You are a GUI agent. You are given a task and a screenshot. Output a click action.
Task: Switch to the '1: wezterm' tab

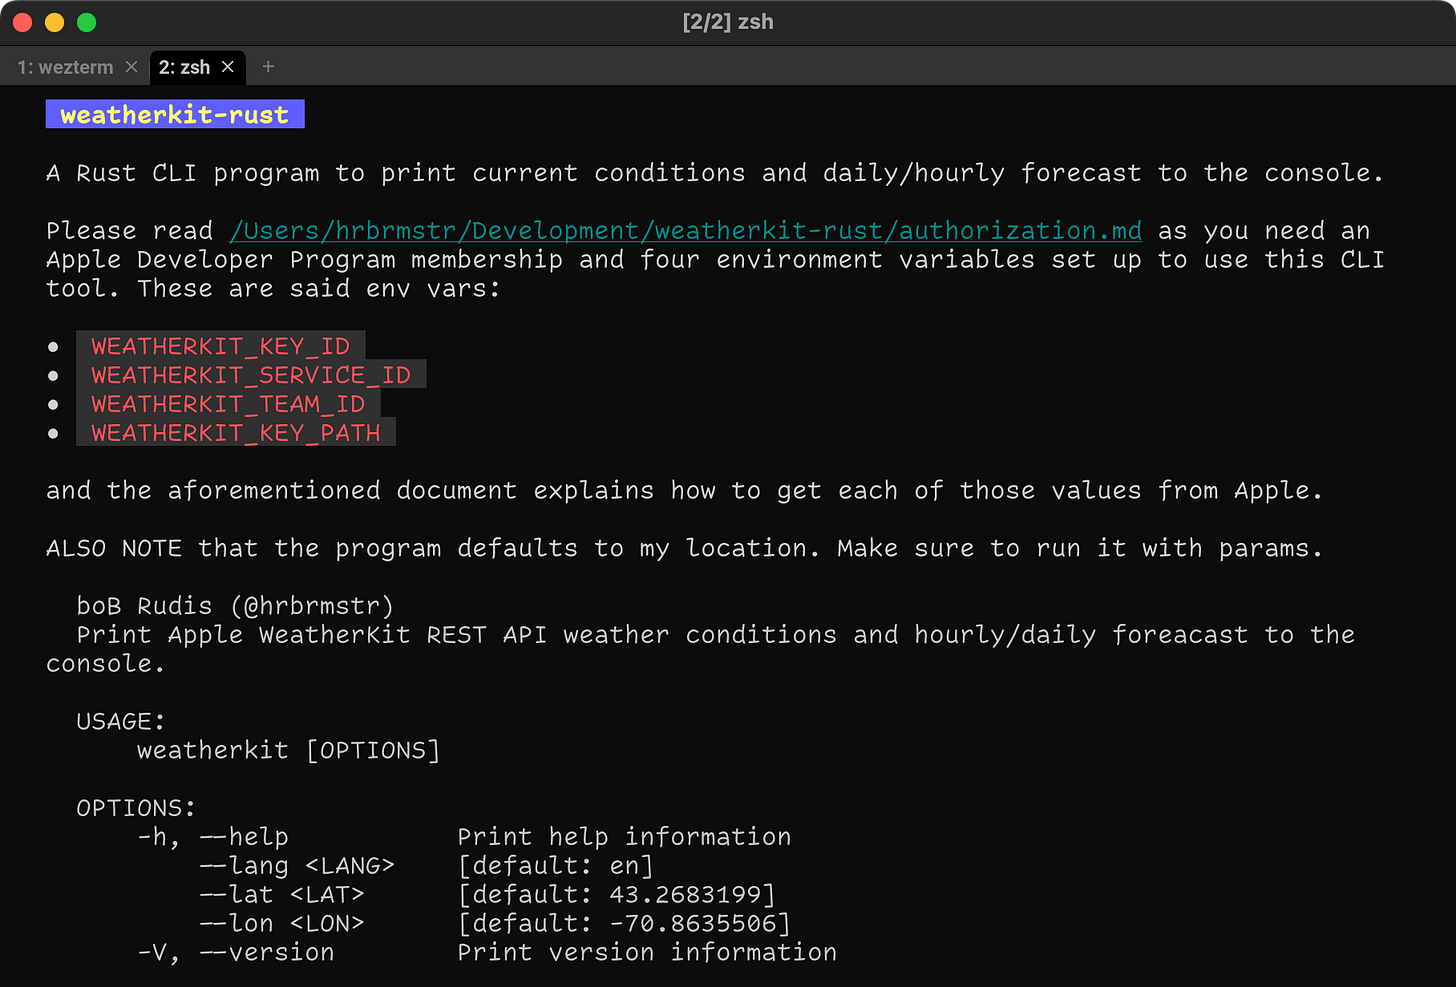[65, 67]
